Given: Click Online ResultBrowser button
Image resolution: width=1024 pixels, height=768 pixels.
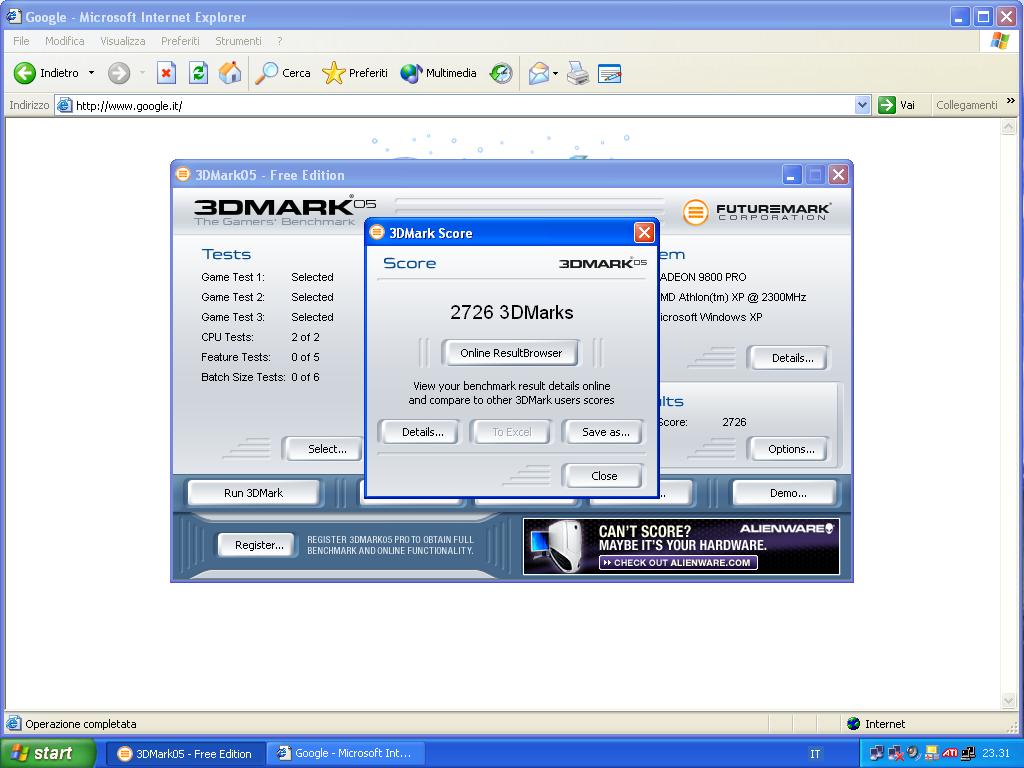Looking at the screenshot, I should [511, 353].
